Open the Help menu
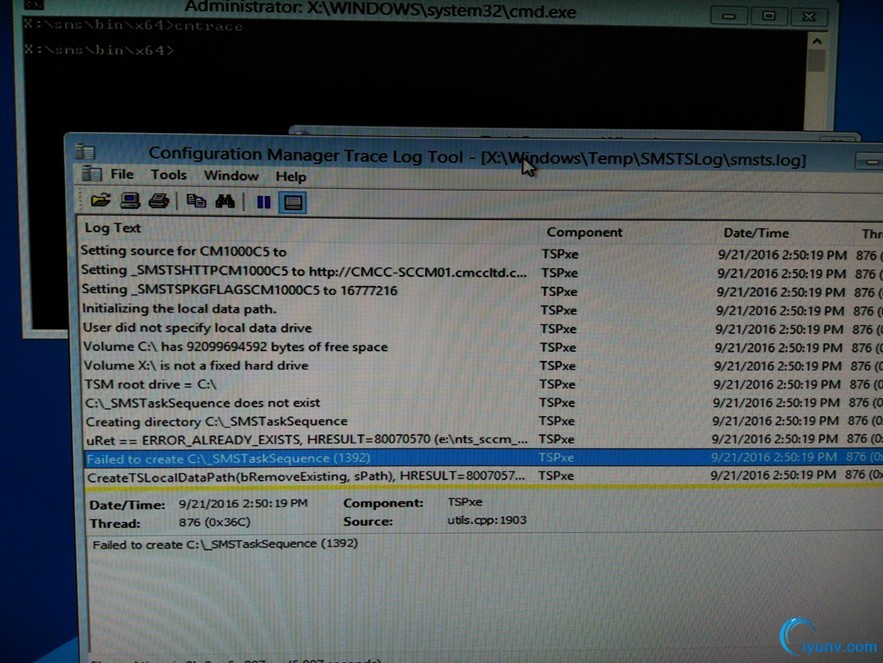This screenshot has height=663, width=883. tap(291, 177)
